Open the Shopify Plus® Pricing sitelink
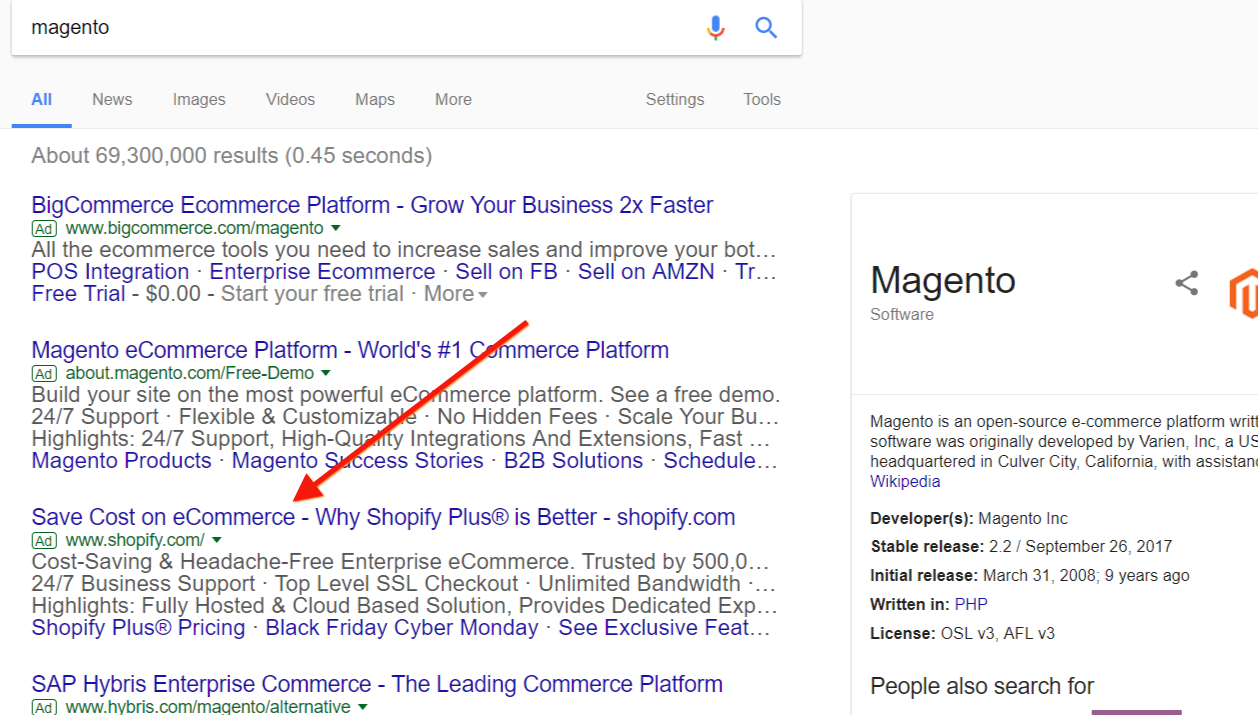1258x715 pixels. (x=138, y=628)
